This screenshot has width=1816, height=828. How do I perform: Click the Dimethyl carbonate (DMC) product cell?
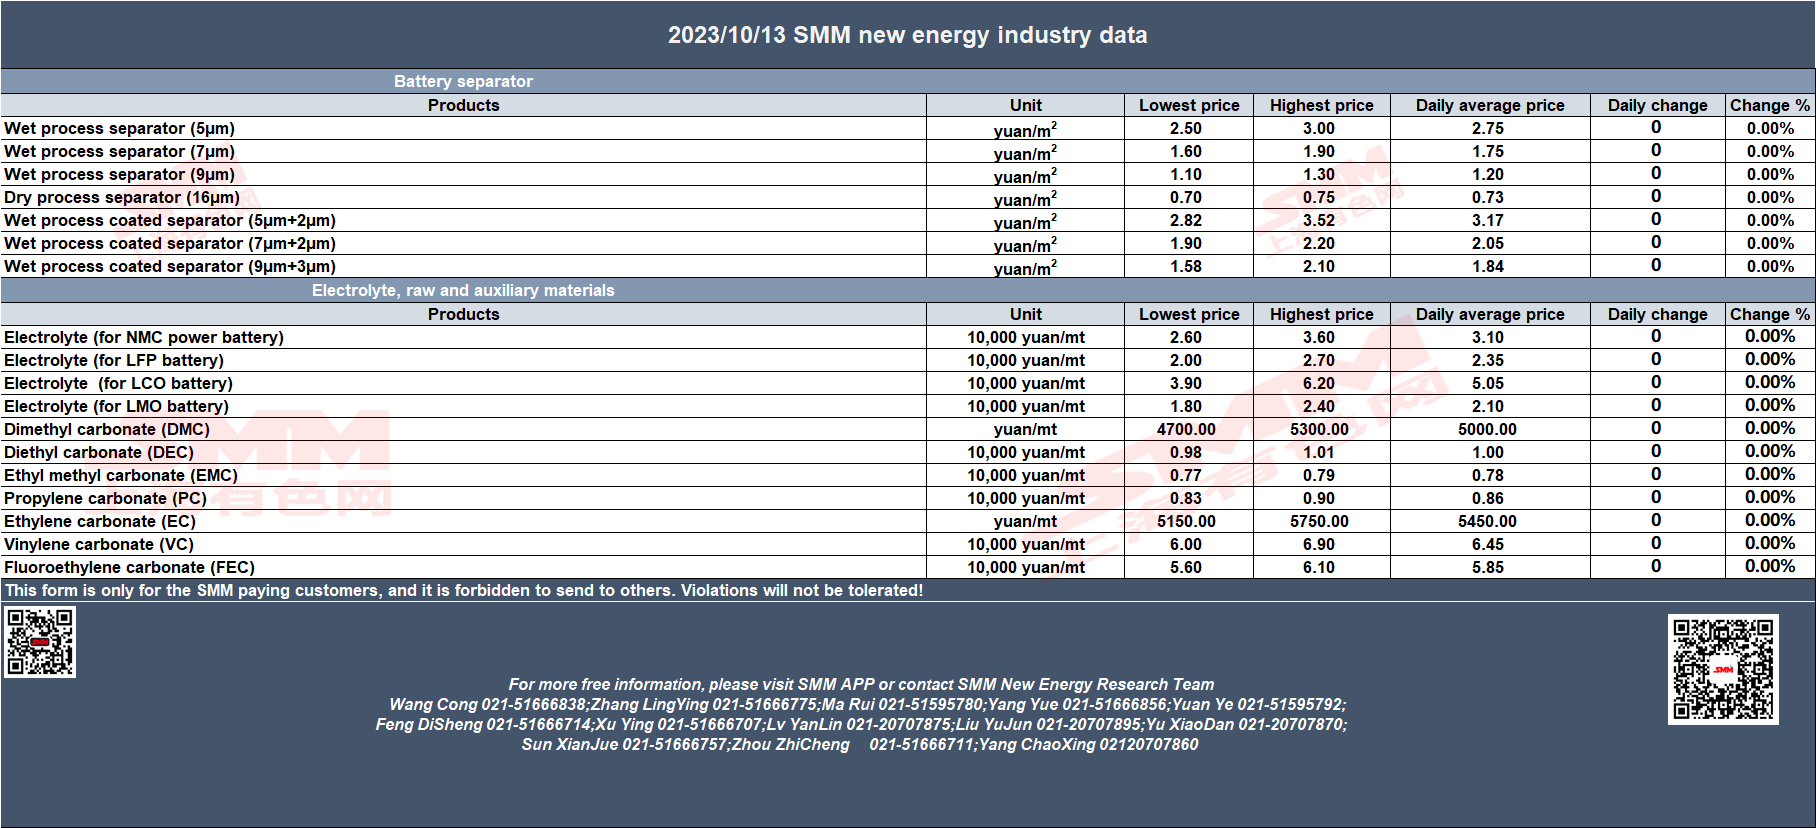(463, 429)
